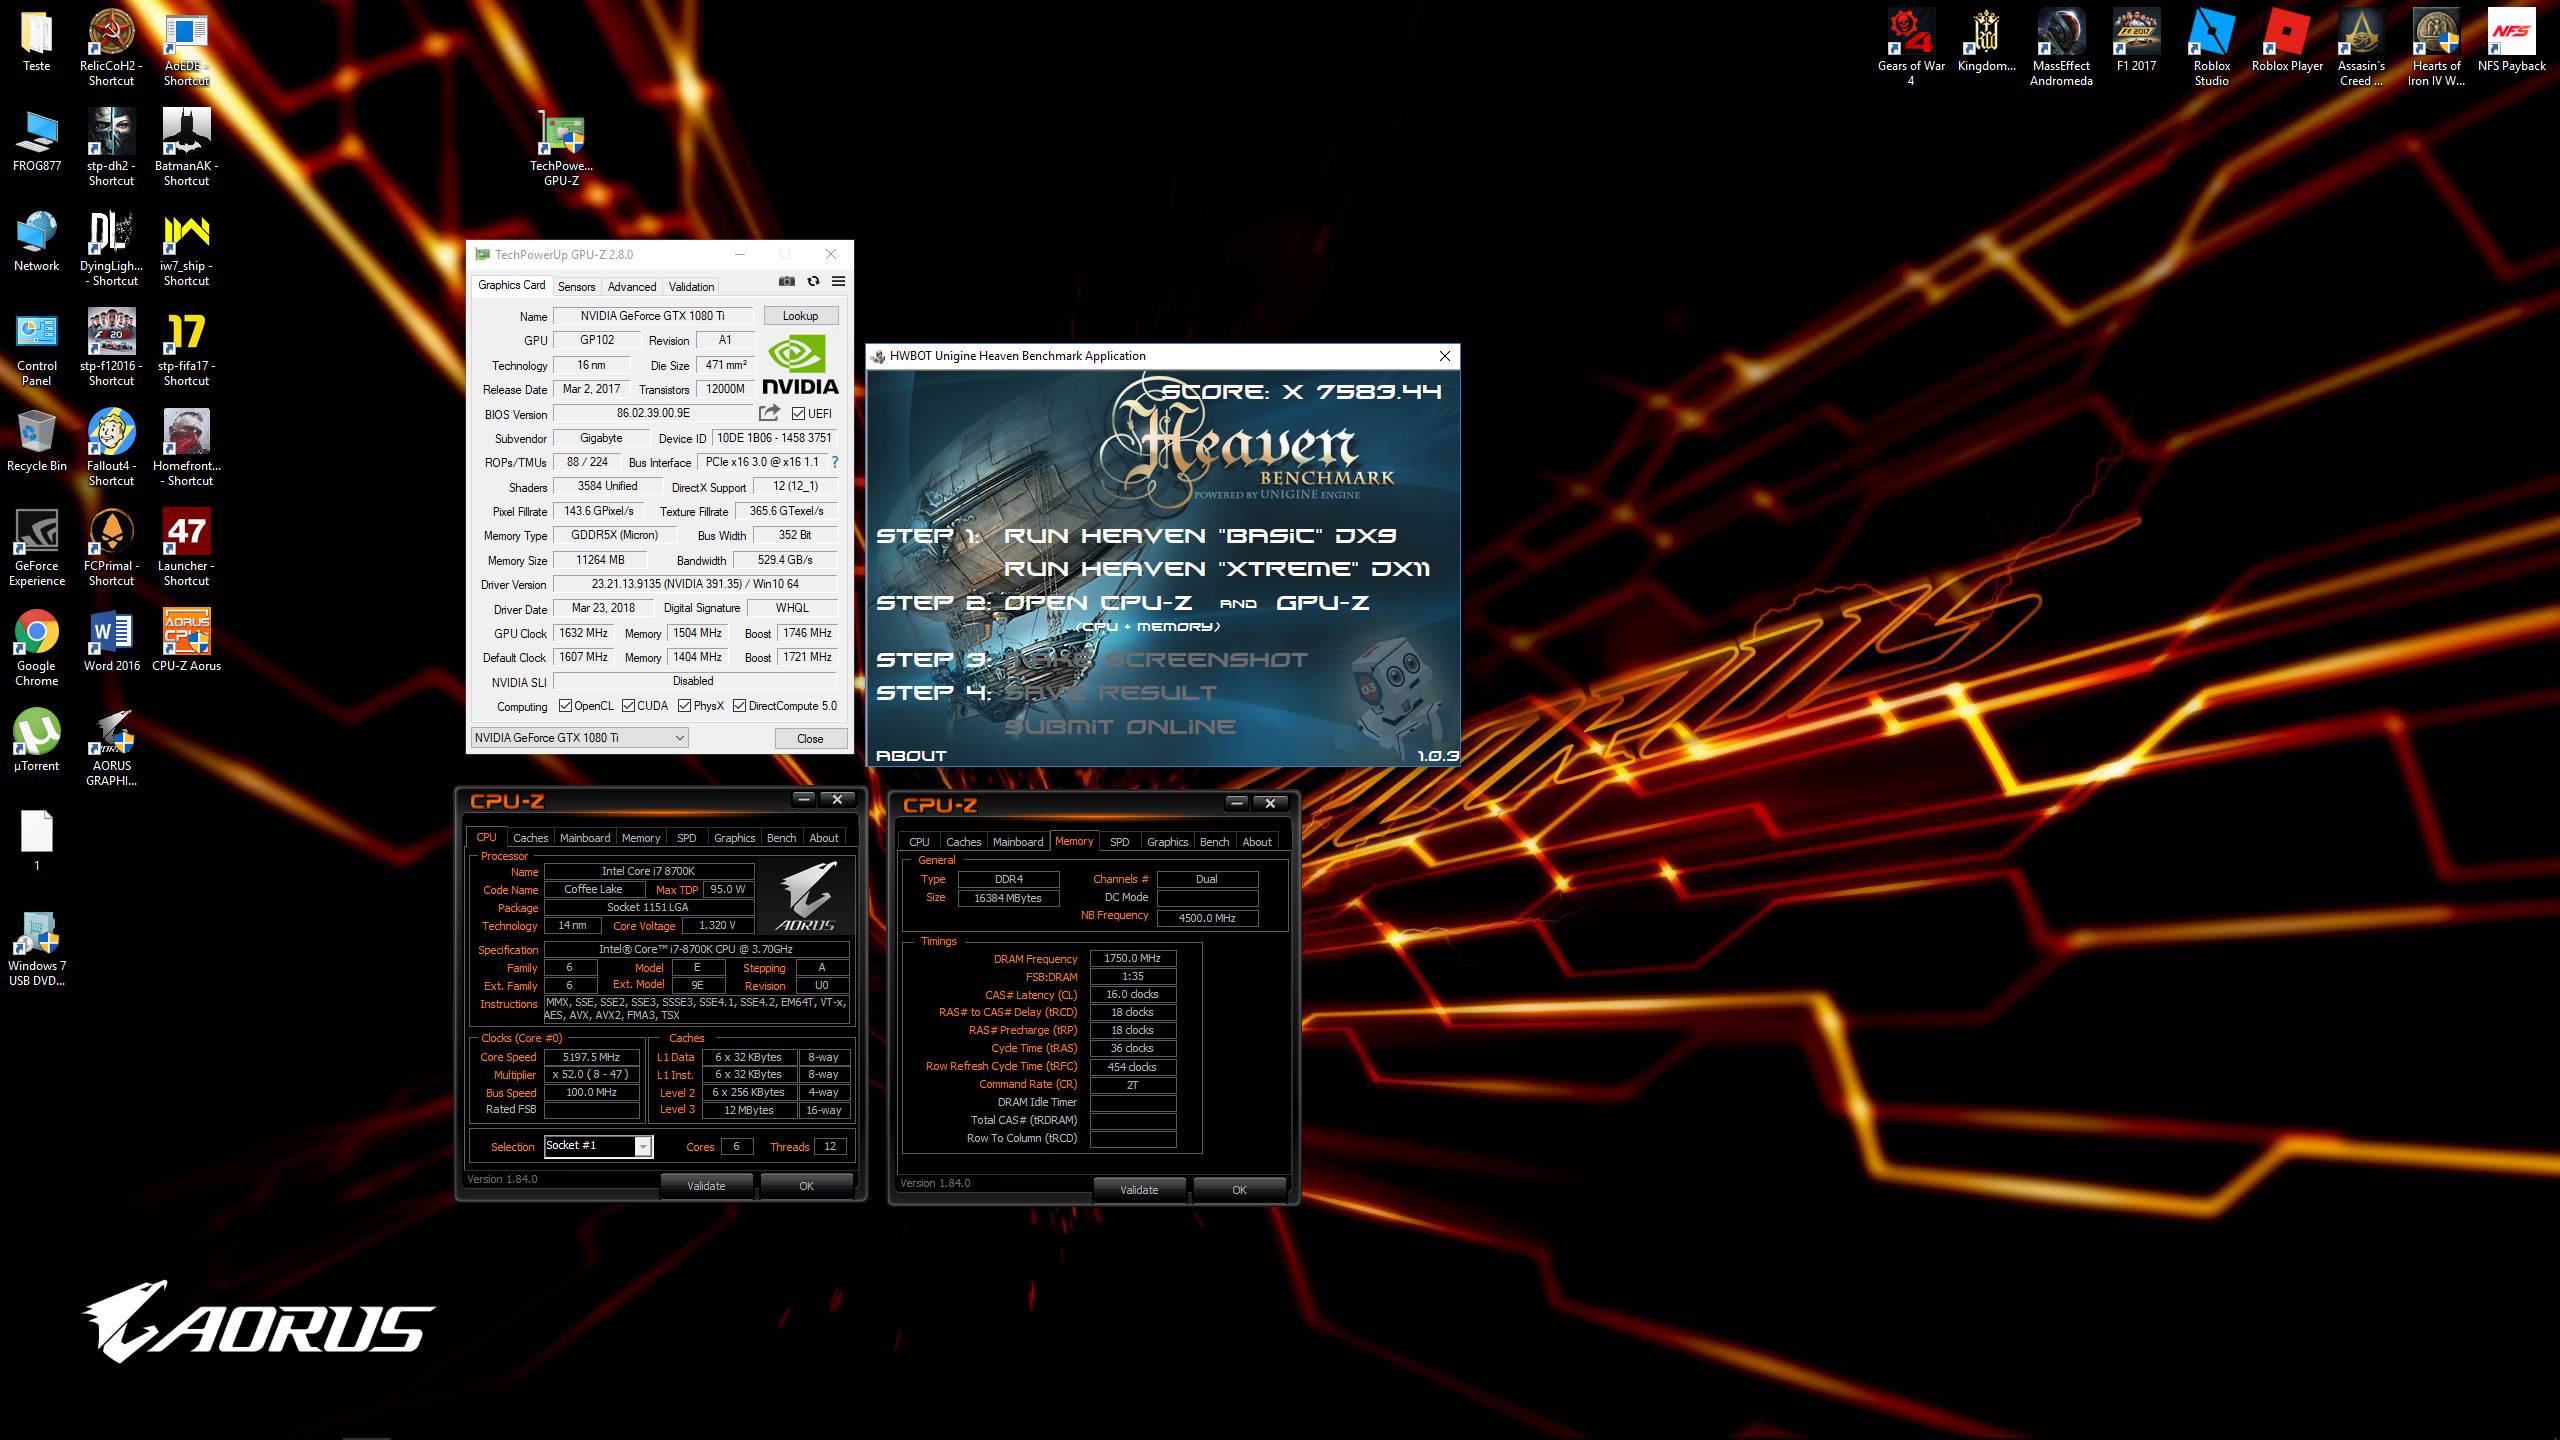Screen dimensions: 2560x1440
Task: Open the CPU-Z Aorus desktop icon
Action: (186, 641)
